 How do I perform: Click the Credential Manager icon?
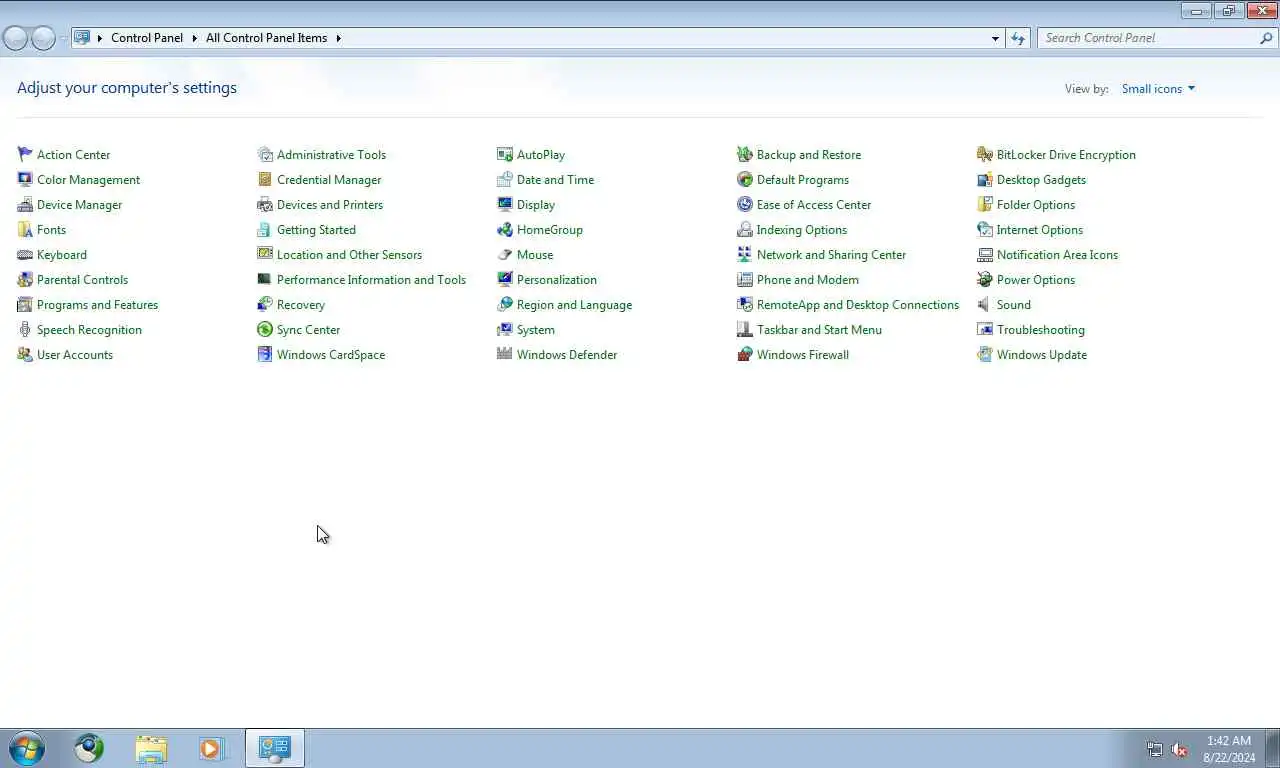tap(265, 179)
